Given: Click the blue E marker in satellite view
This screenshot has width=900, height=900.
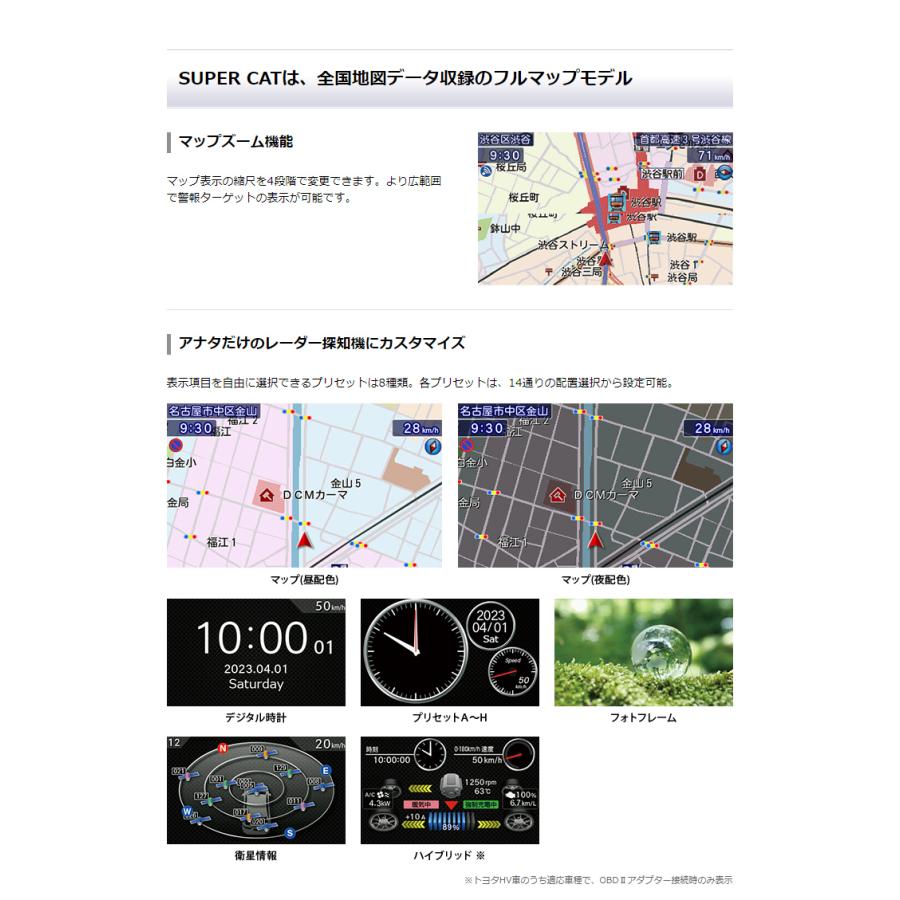Looking at the screenshot, I should [x=325, y=771].
